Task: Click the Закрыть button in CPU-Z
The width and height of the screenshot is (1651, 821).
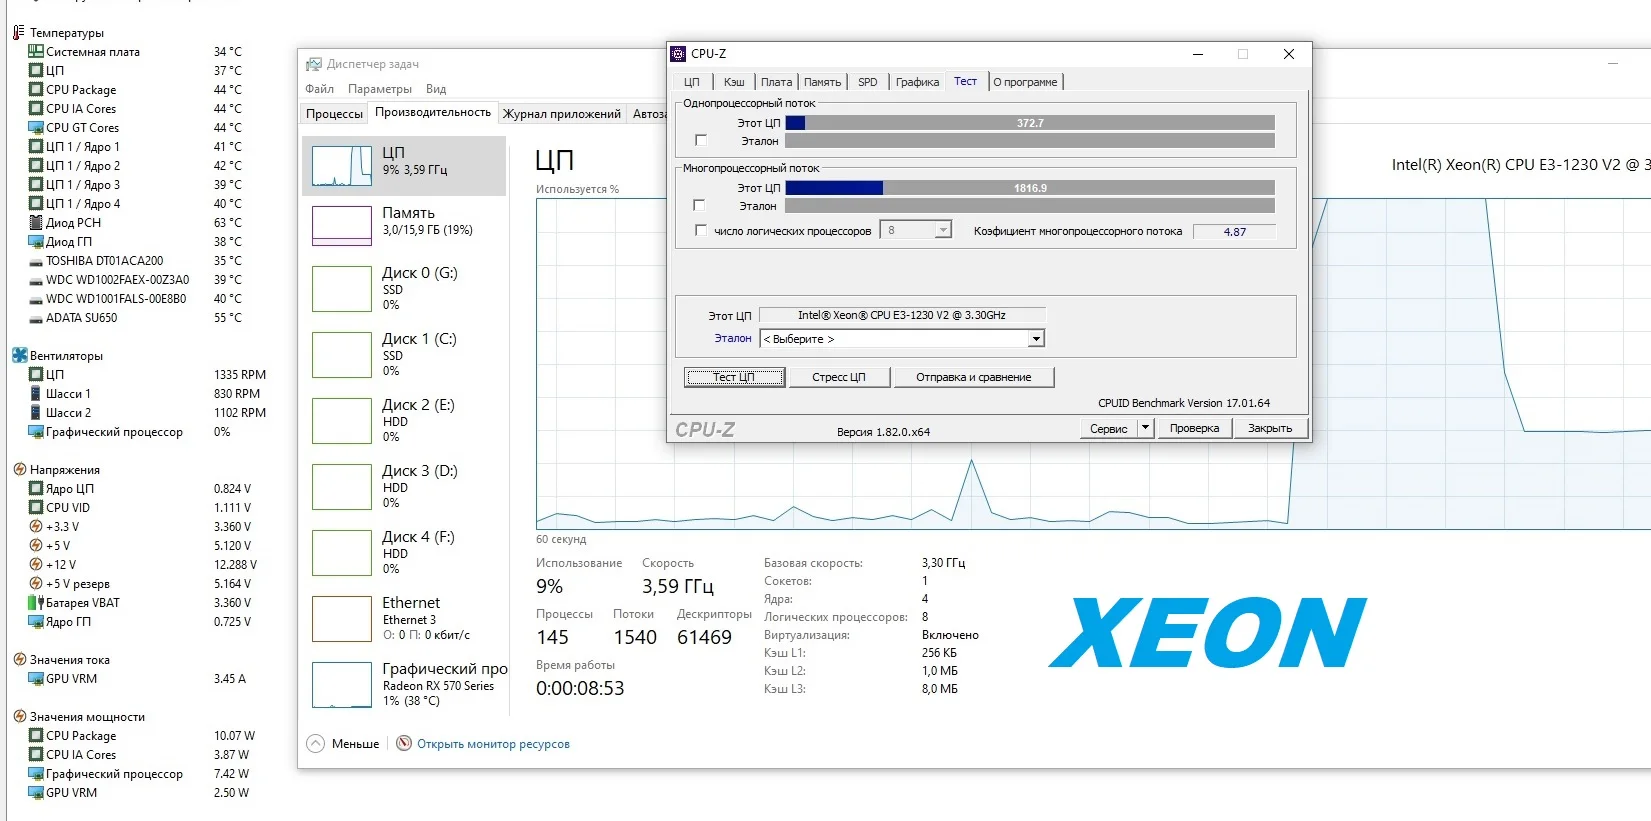Action: [x=1270, y=428]
